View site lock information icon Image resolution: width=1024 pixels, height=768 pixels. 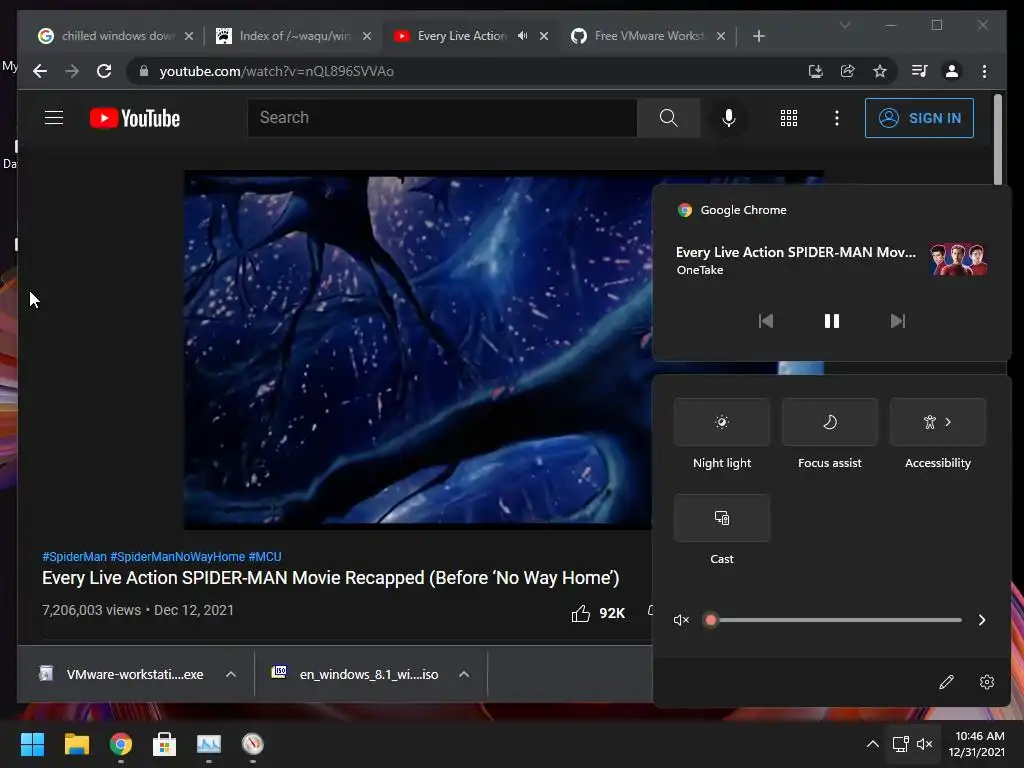[144, 71]
